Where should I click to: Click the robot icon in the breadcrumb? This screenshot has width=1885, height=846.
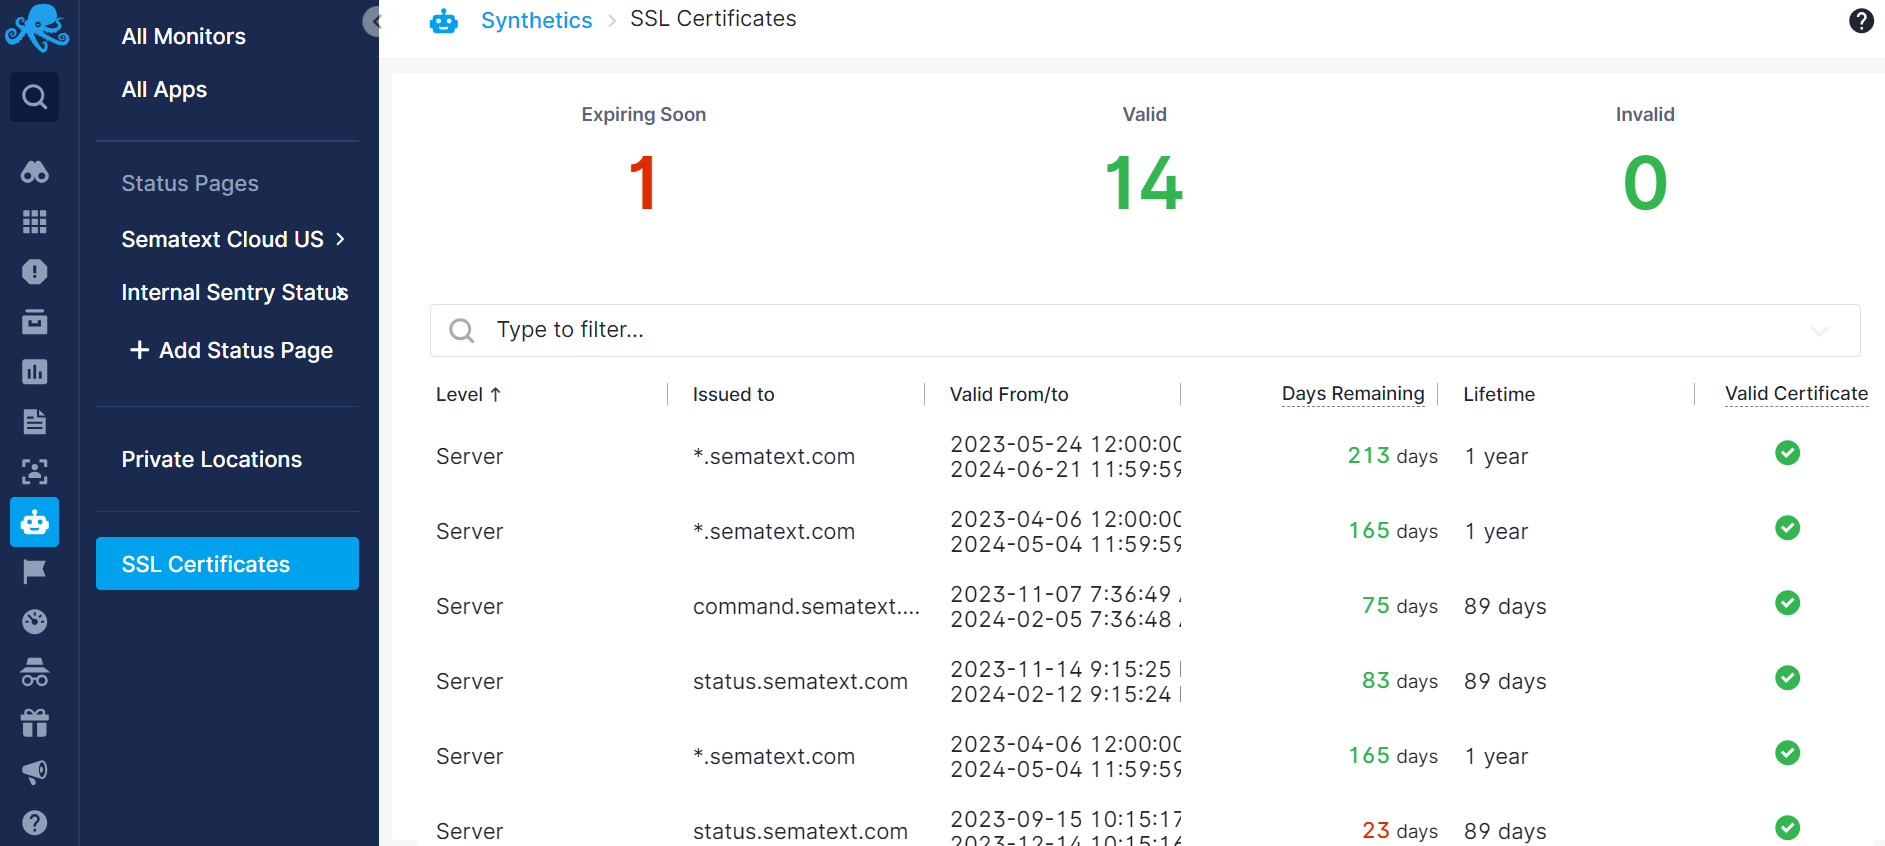coord(444,21)
